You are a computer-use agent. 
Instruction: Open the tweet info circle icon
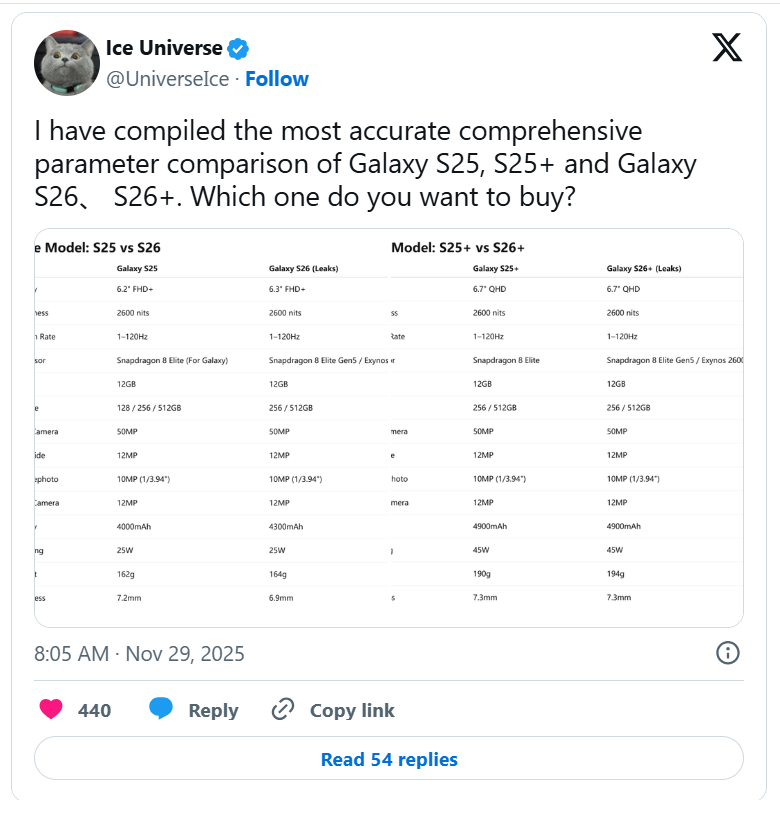[x=728, y=653]
